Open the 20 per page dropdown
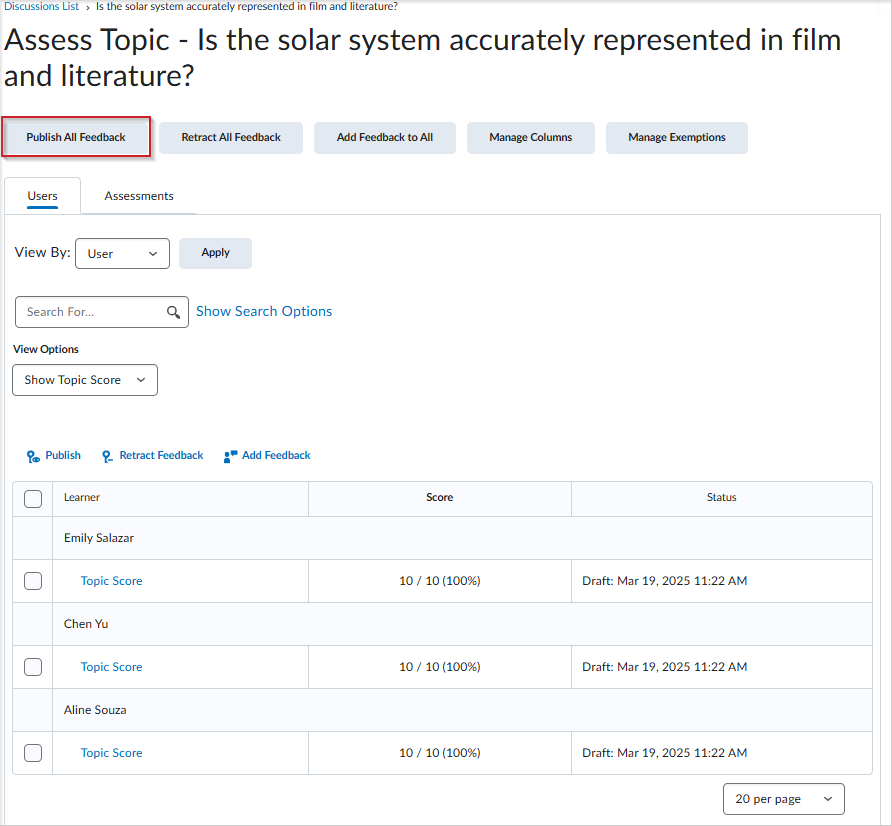Viewport: 892px width, 826px height. click(x=783, y=799)
